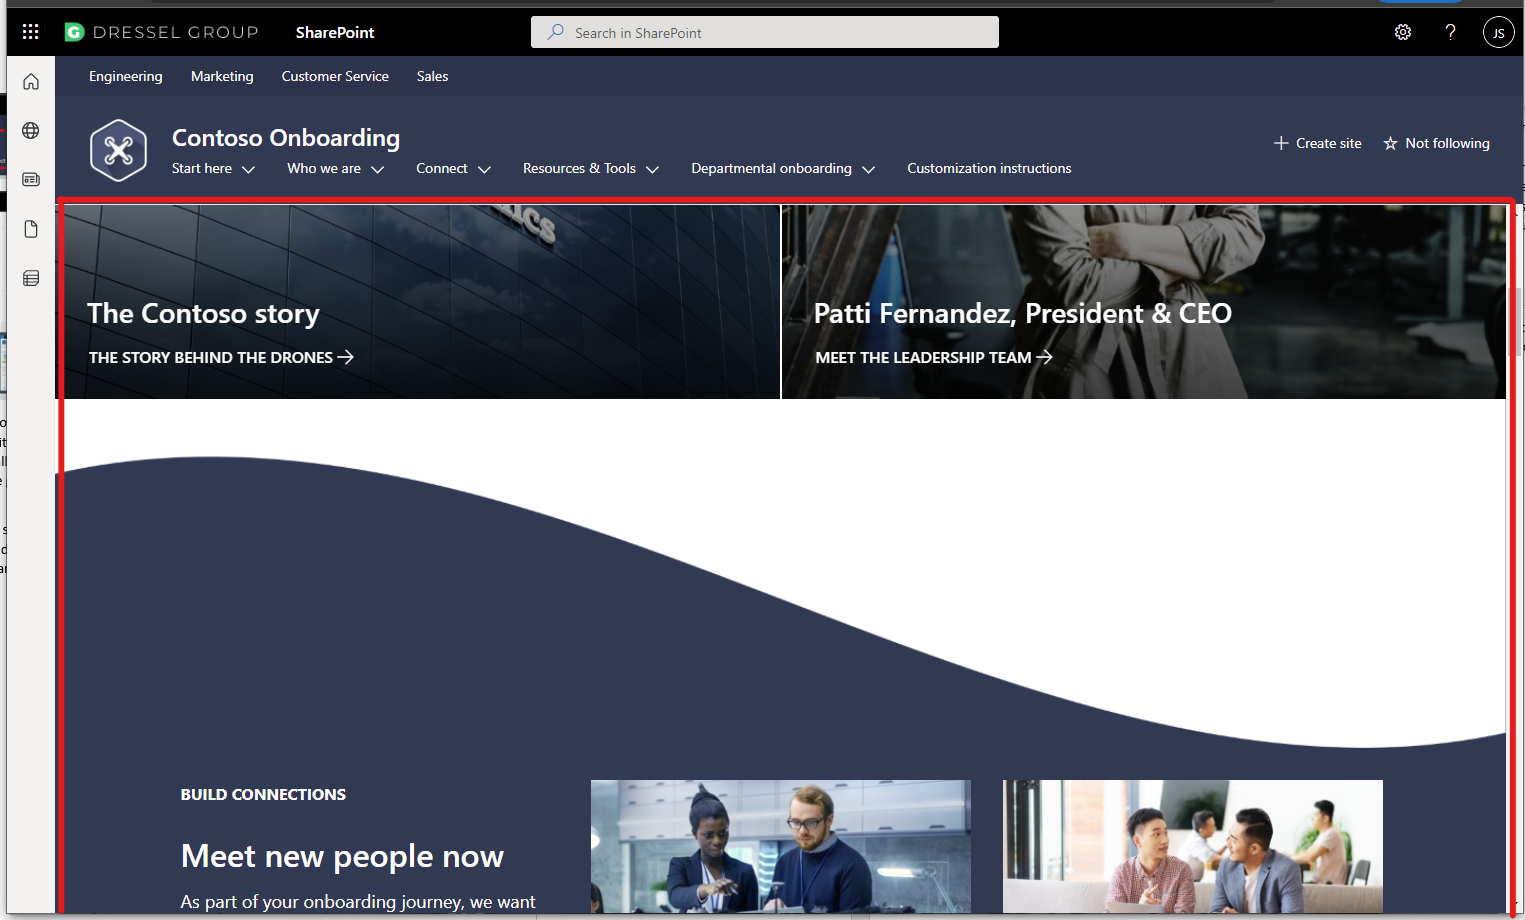
Task: Open the Settings gear icon
Action: 1403,32
